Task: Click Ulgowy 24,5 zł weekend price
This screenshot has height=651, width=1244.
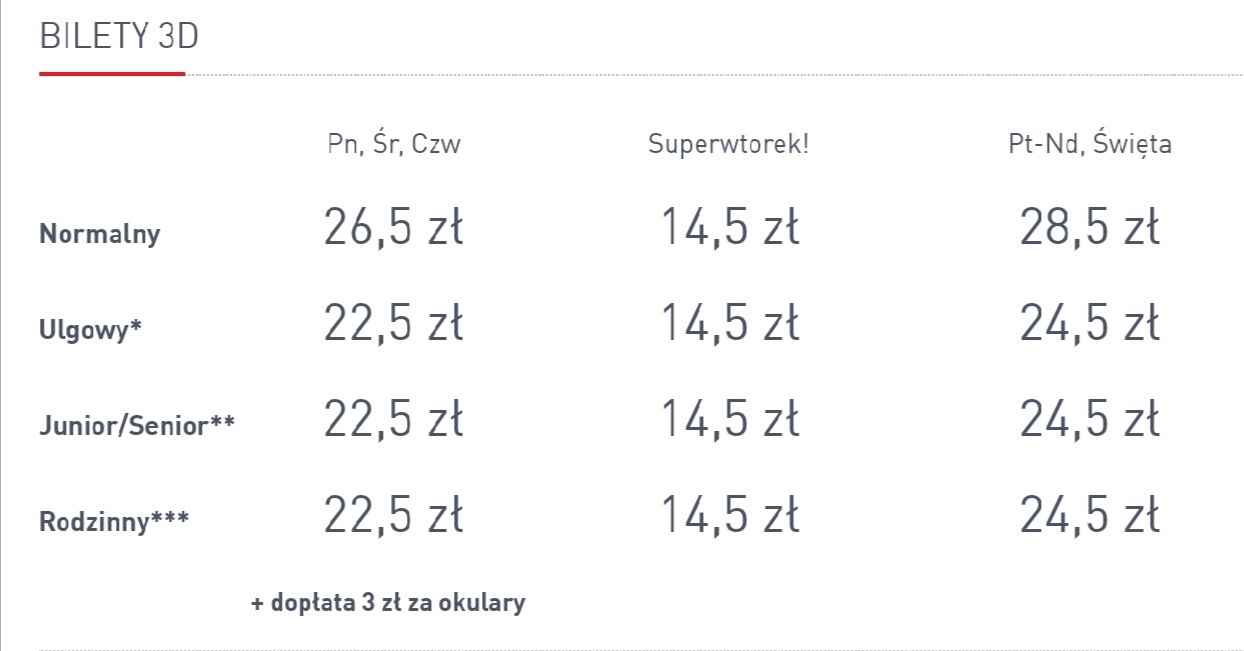Action: point(1090,323)
